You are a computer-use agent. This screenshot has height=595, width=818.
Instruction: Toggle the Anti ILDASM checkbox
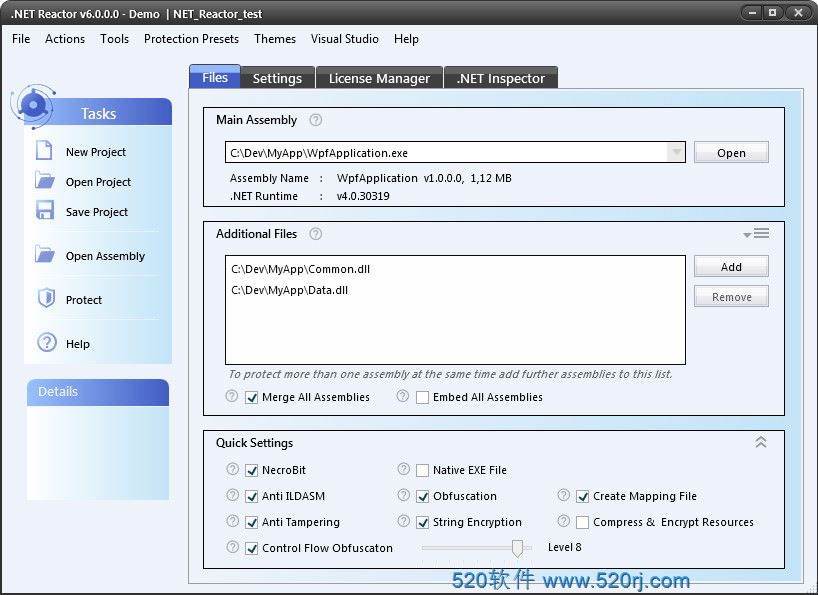click(x=251, y=496)
